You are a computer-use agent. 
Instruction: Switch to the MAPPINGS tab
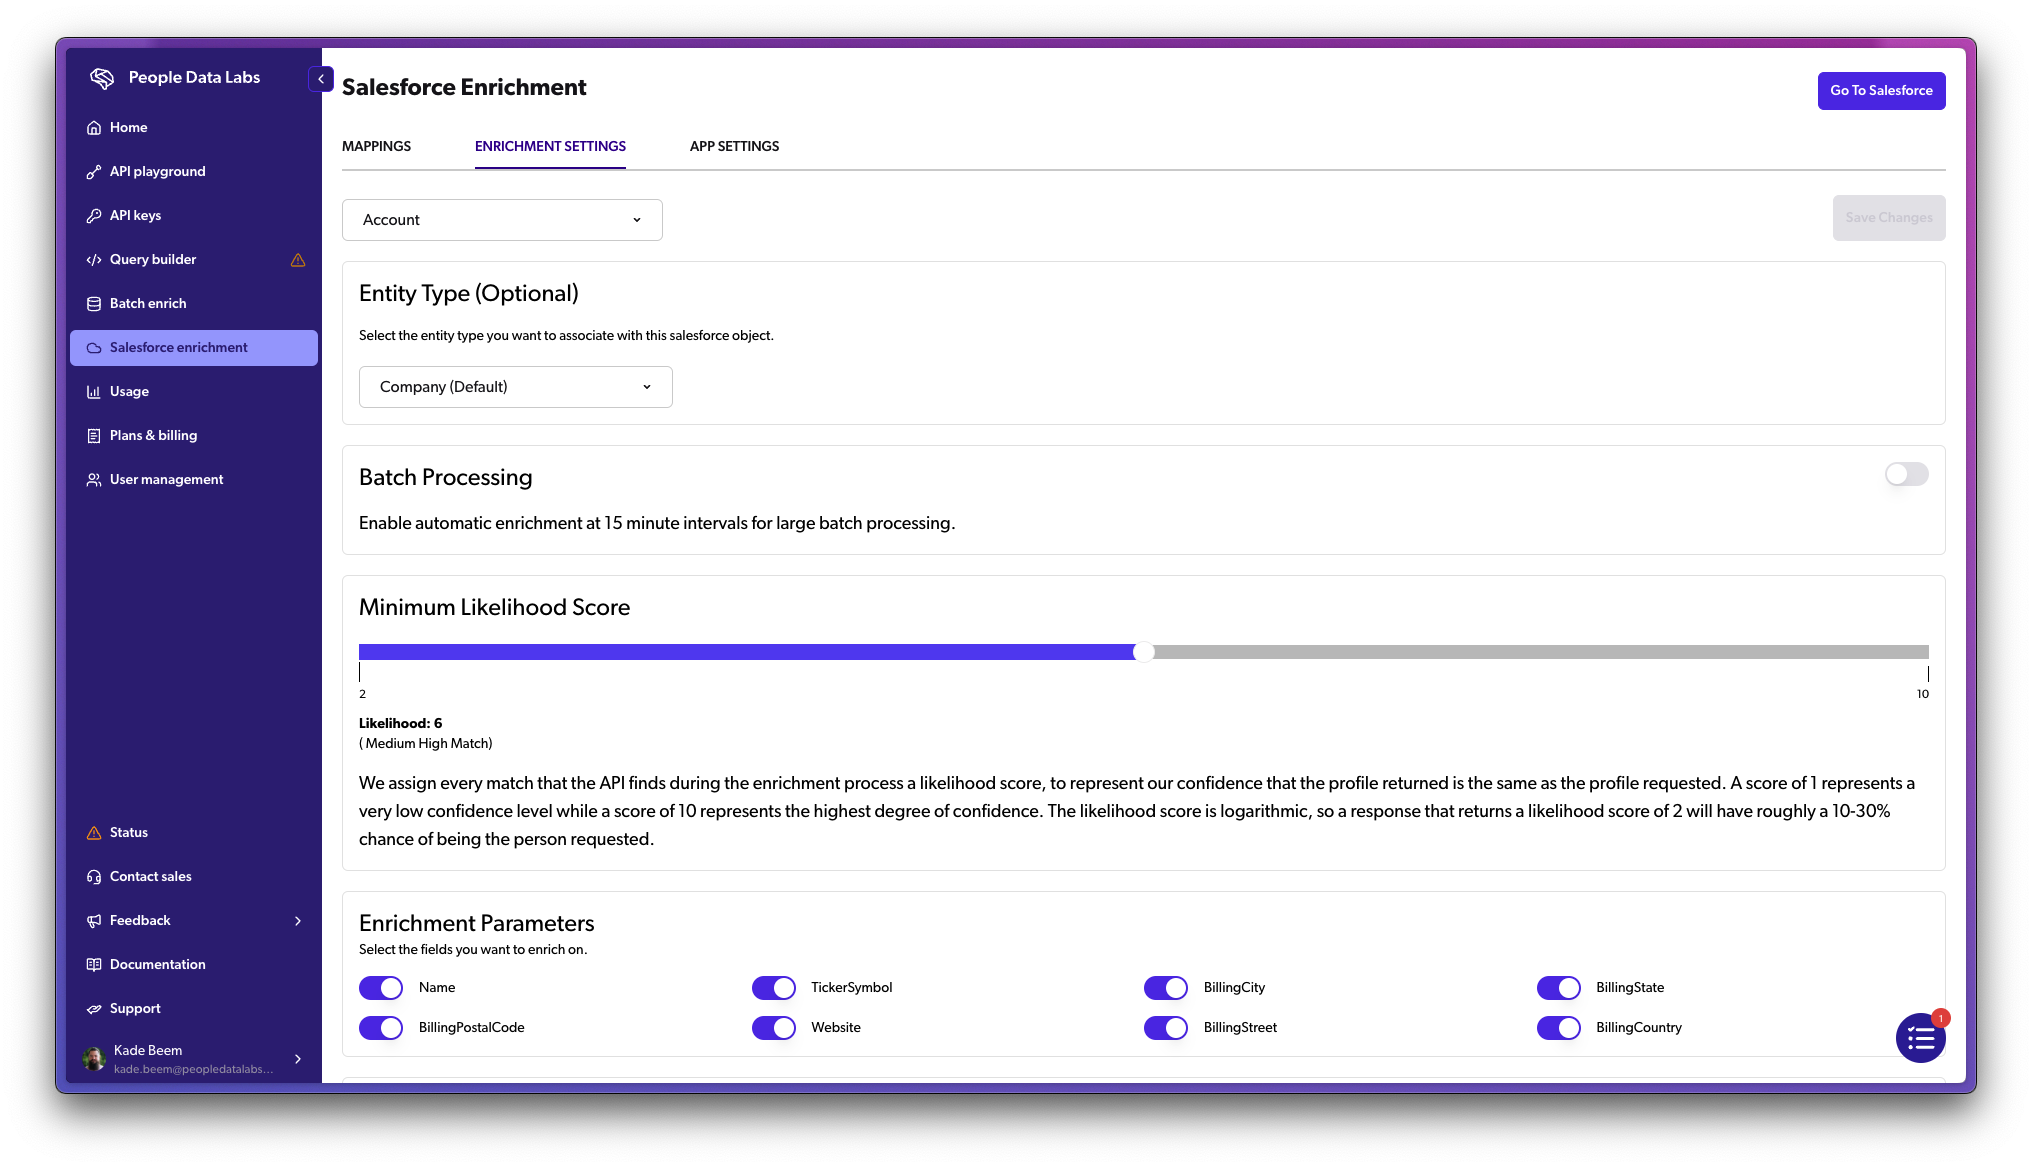[376, 146]
